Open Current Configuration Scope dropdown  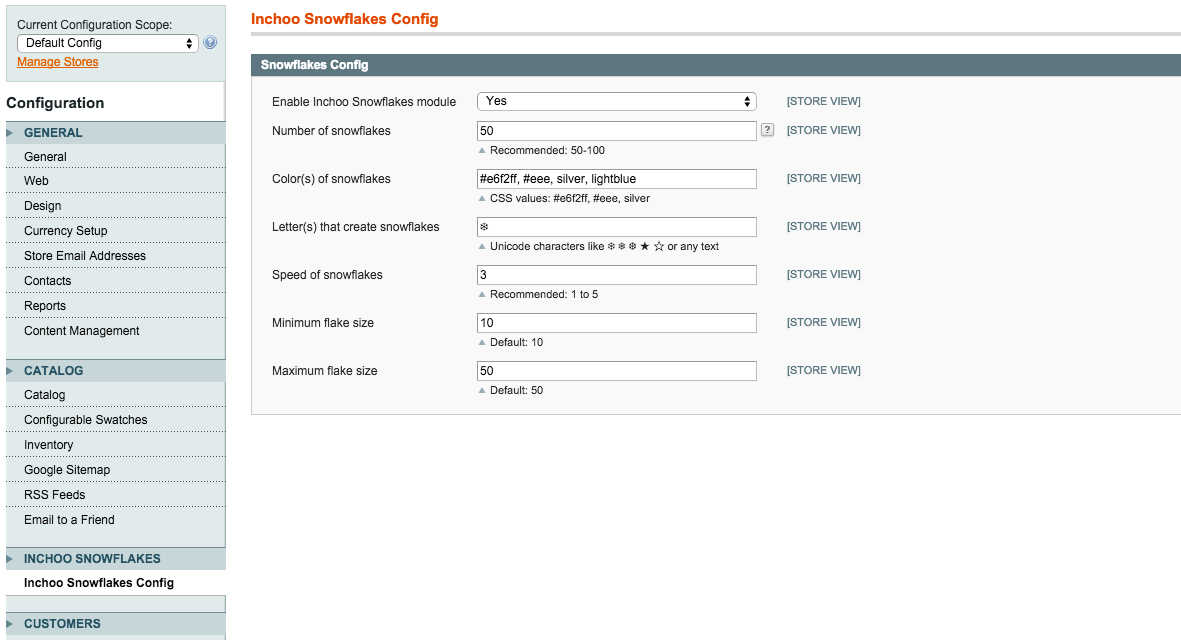pos(108,43)
